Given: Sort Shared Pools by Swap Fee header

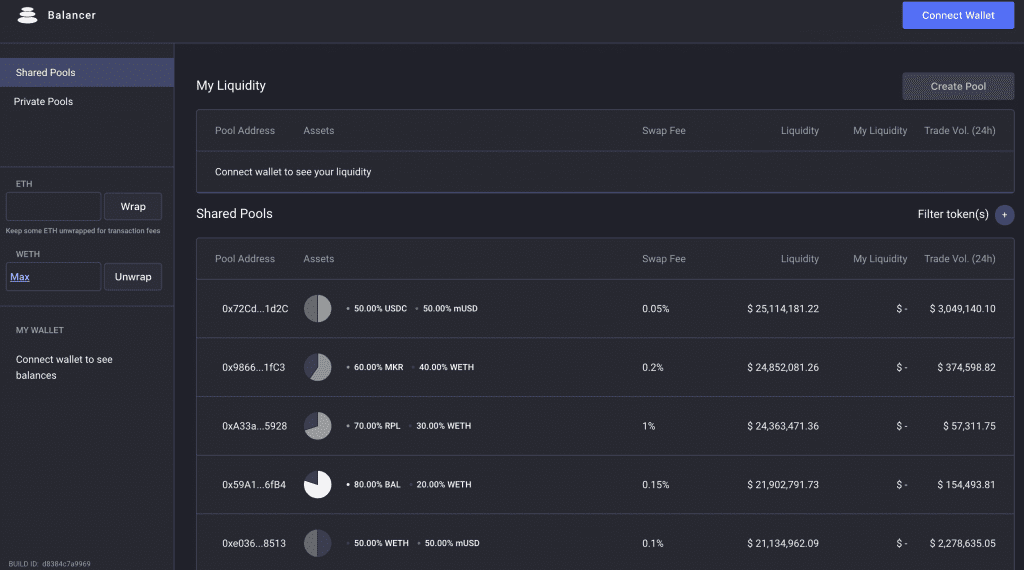Looking at the screenshot, I should 663,259.
